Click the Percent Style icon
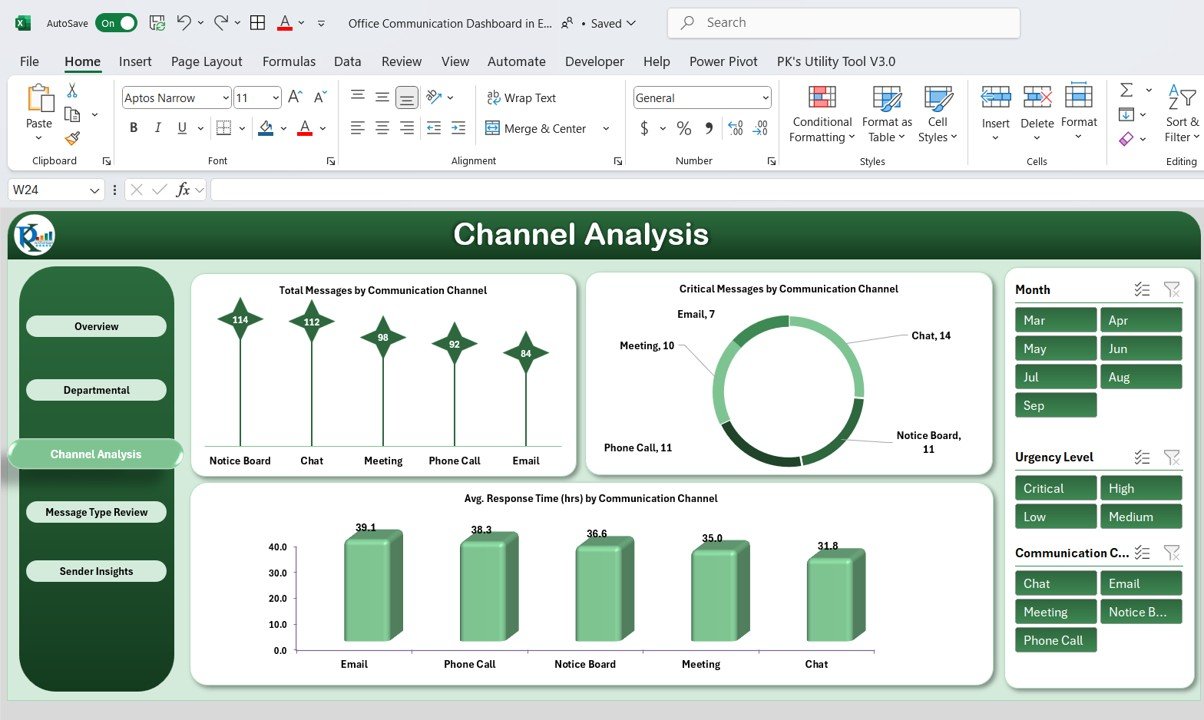 tap(684, 128)
